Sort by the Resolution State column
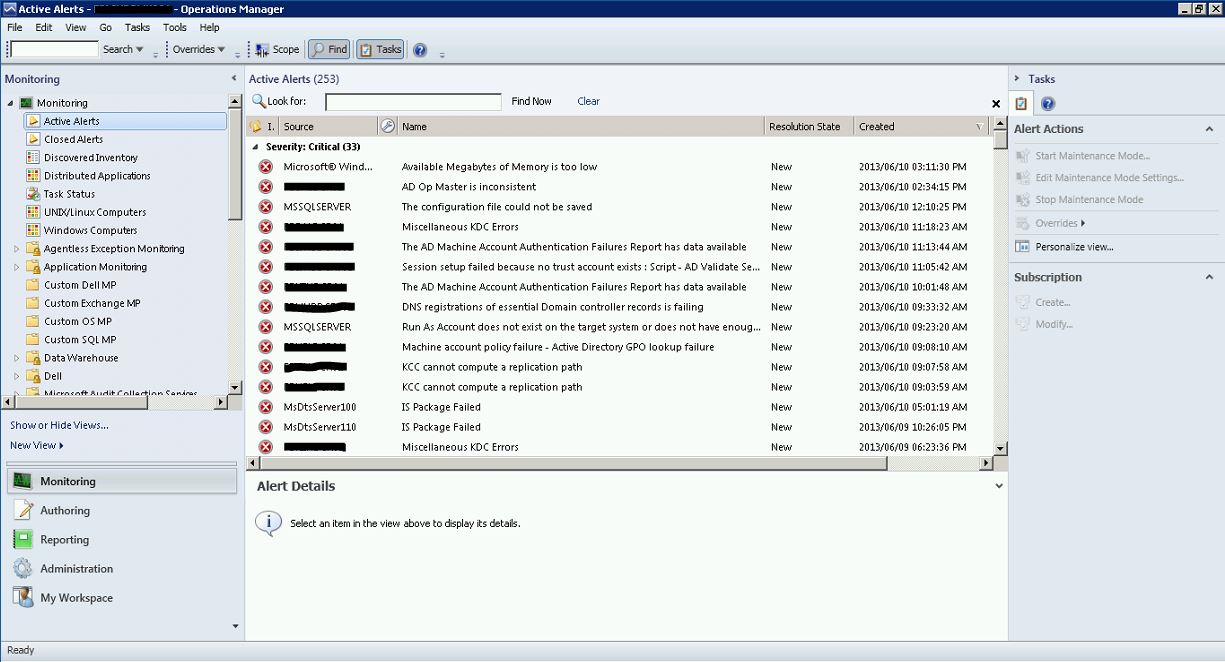The height and width of the screenshot is (662, 1225). (808, 126)
